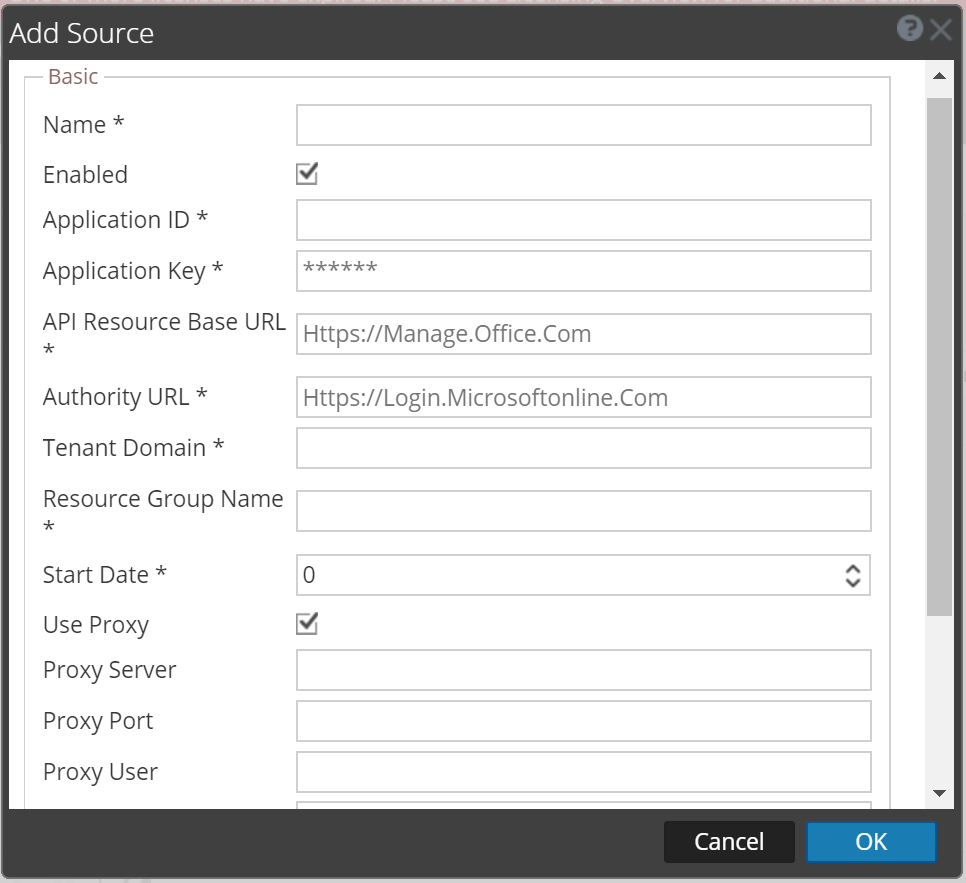Select the masked Application Key field
Viewport: 966px width, 883px height.
coord(583,270)
